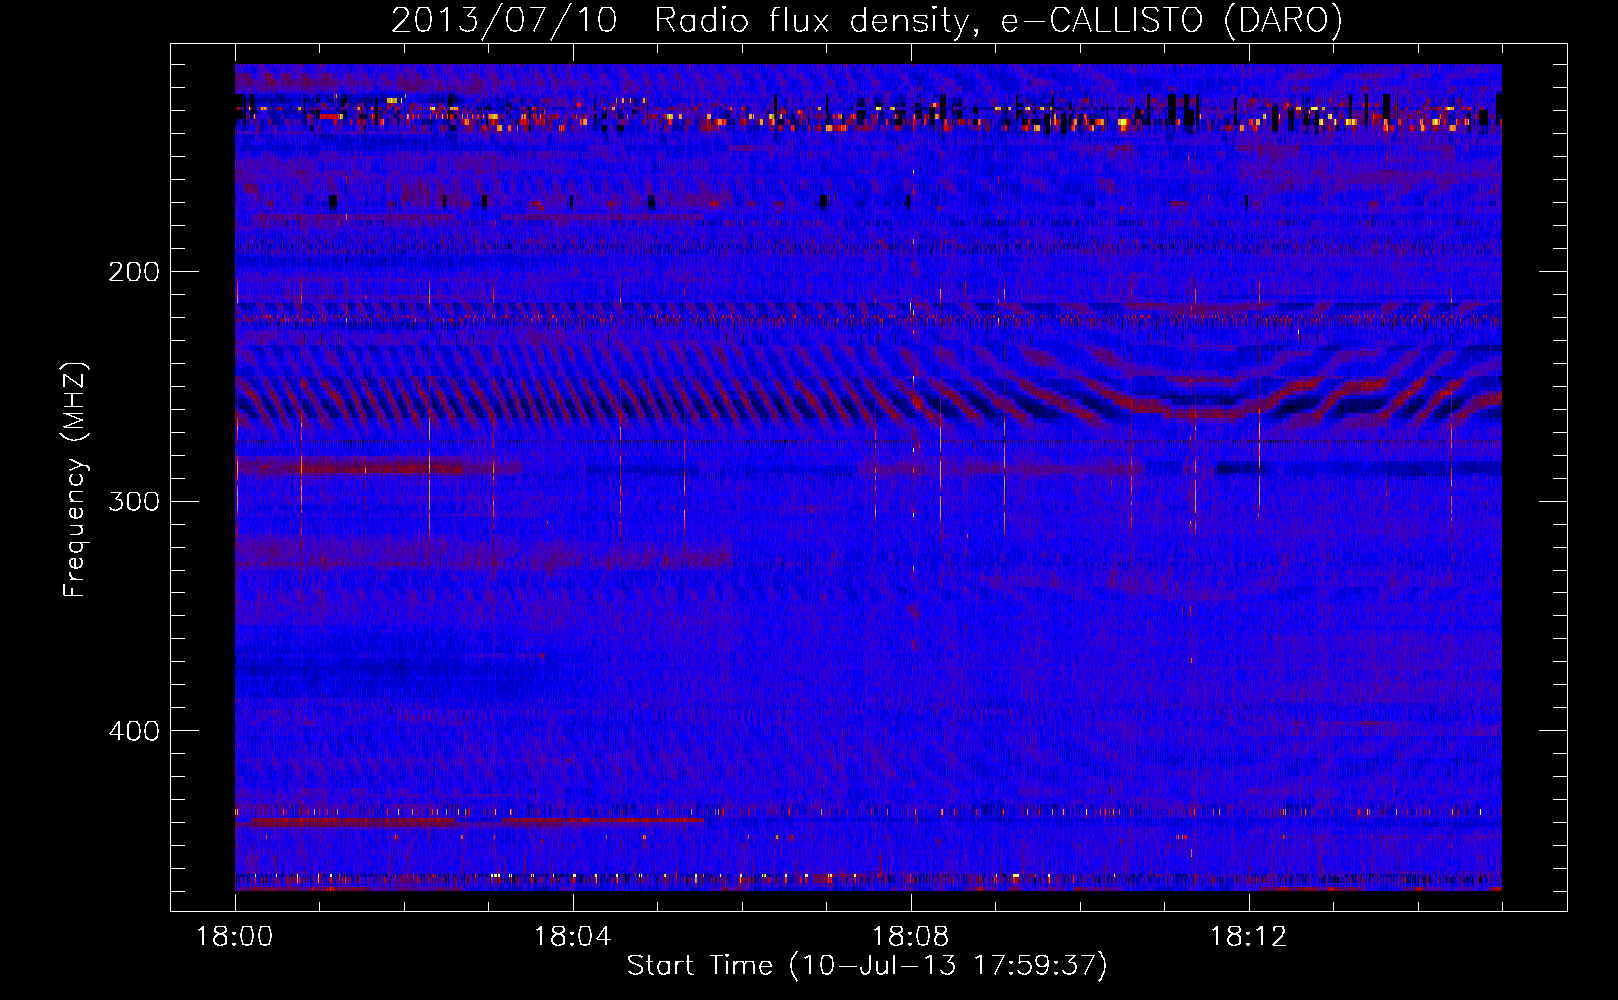Click the 300 frequency tick label
The image size is (1618, 1000).
[134, 501]
